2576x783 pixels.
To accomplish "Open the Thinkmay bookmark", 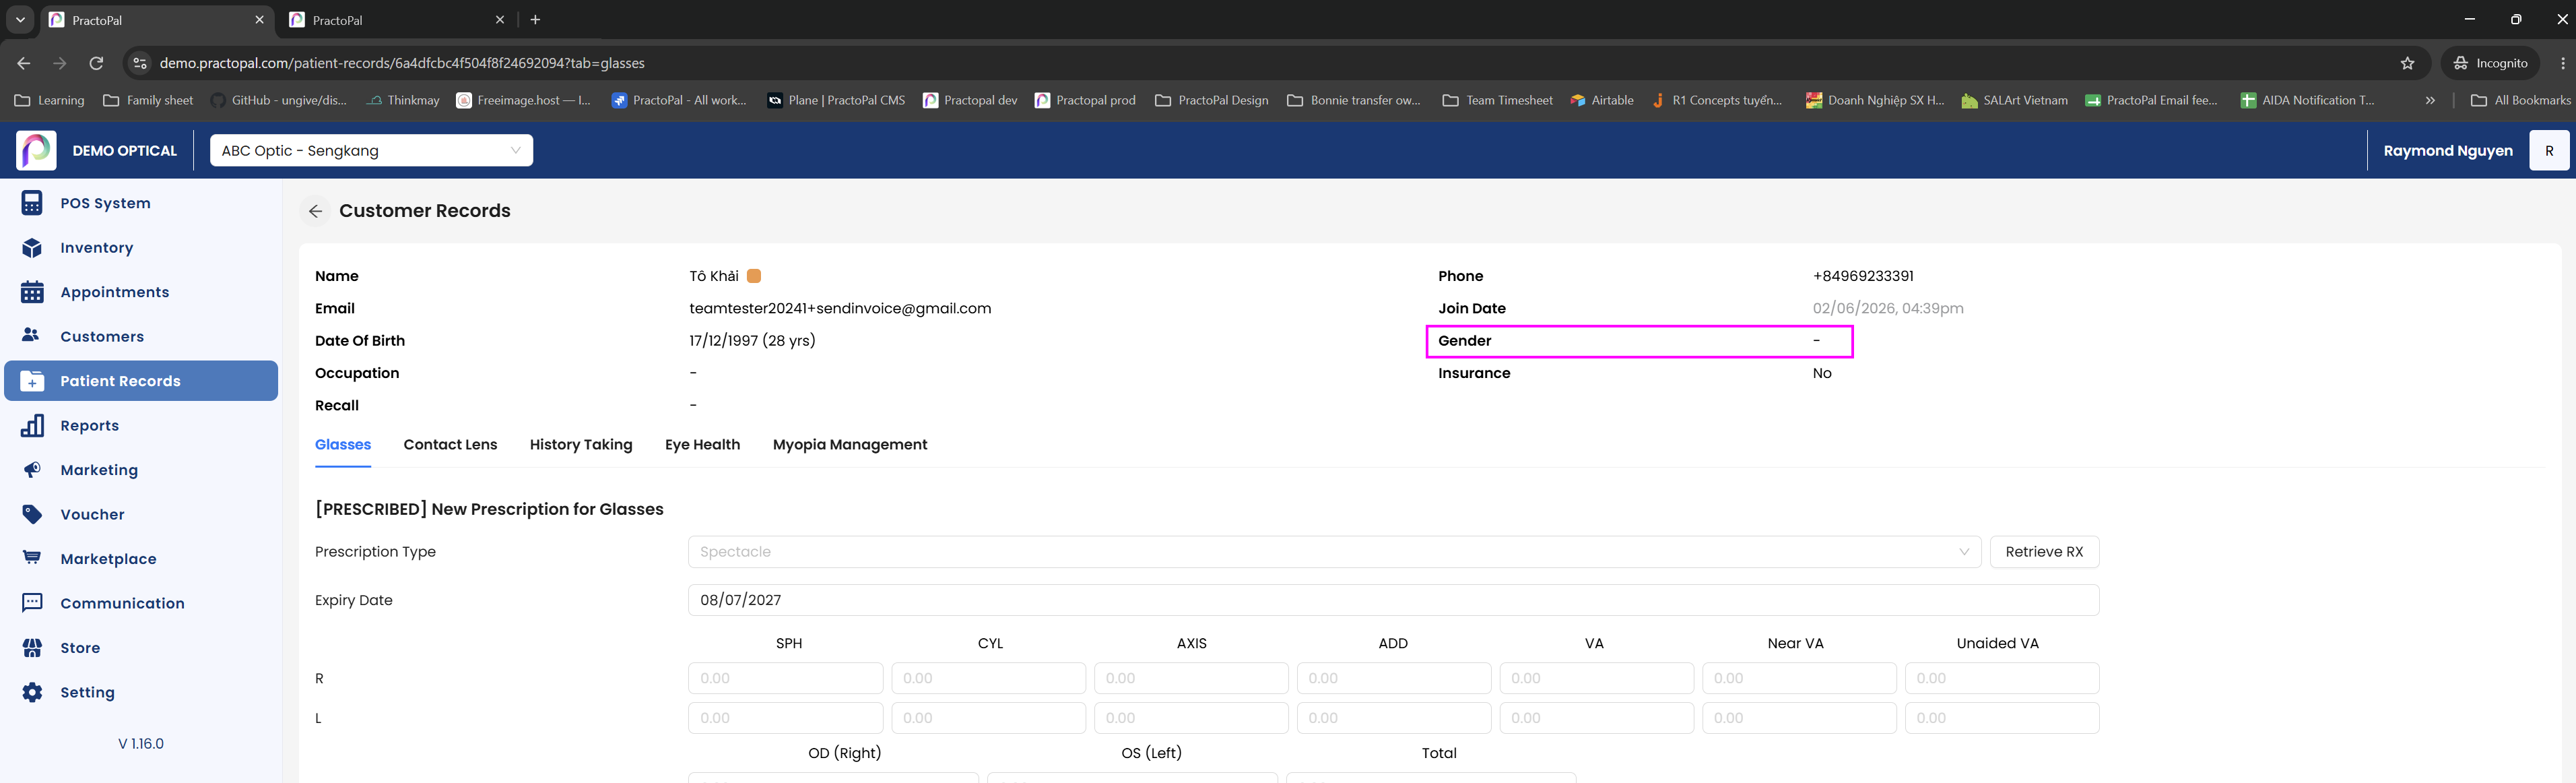I will tap(402, 100).
